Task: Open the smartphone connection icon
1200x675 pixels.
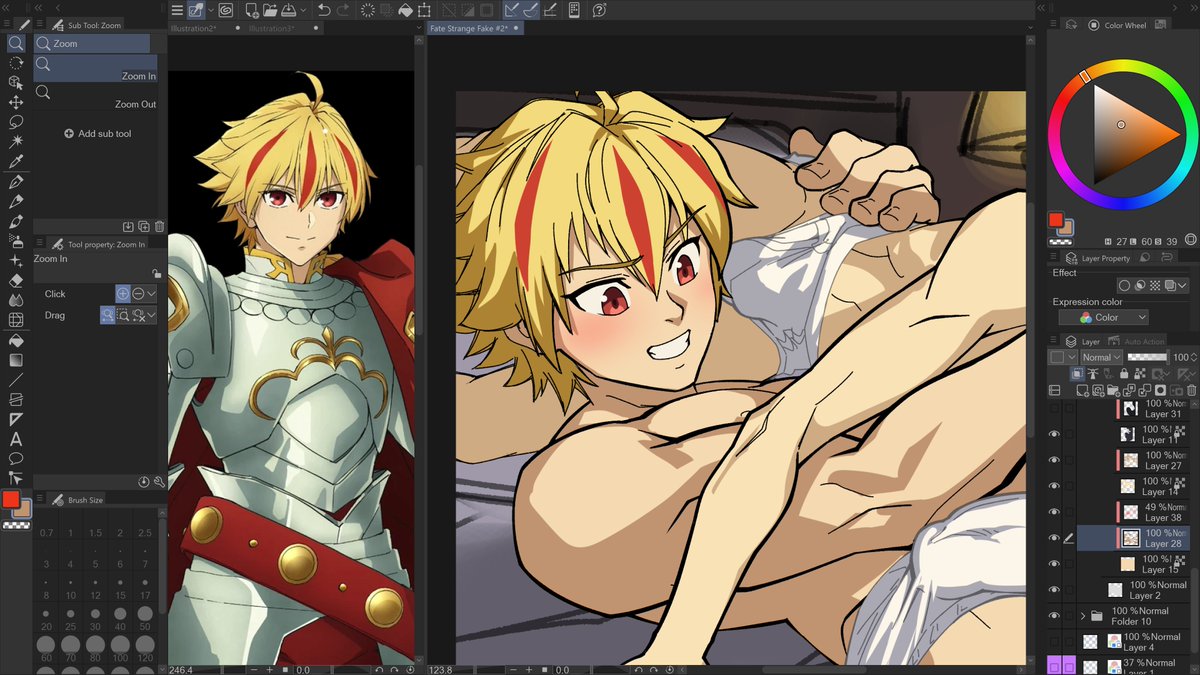Action: pos(575,10)
